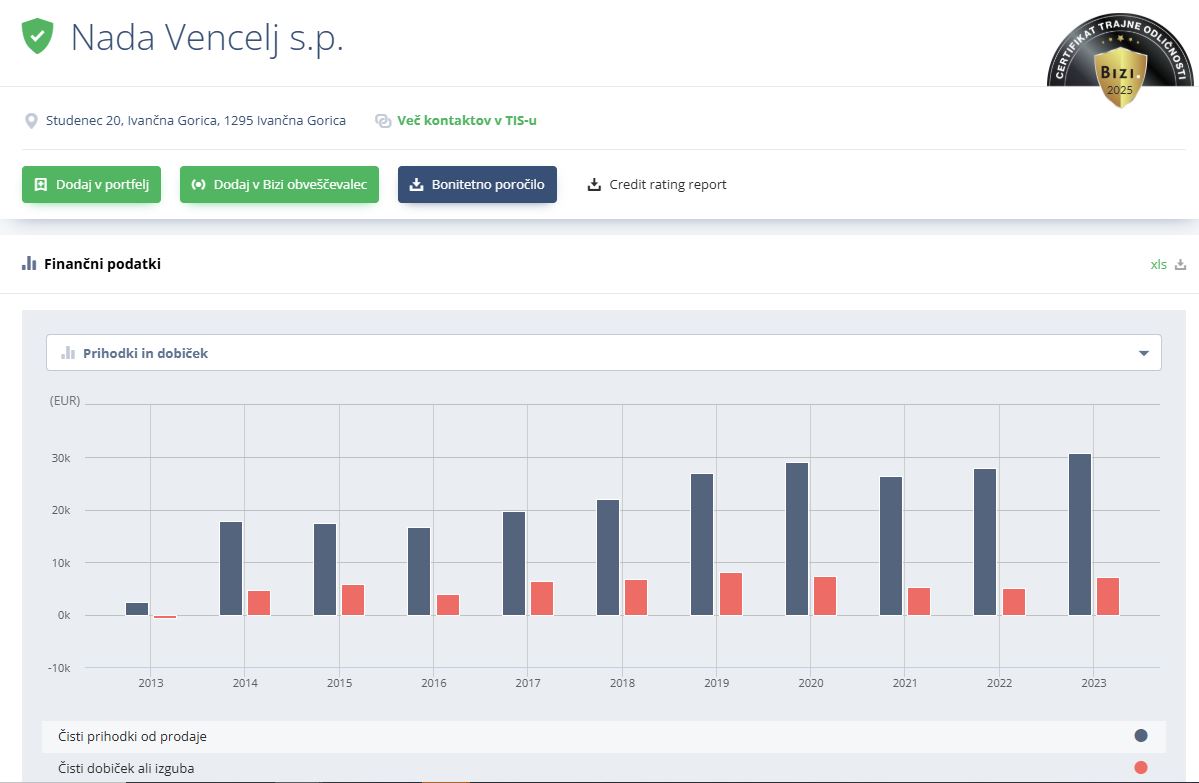Click the 2022 revenue bar
Screen dimensions: 1199x783
985,542
